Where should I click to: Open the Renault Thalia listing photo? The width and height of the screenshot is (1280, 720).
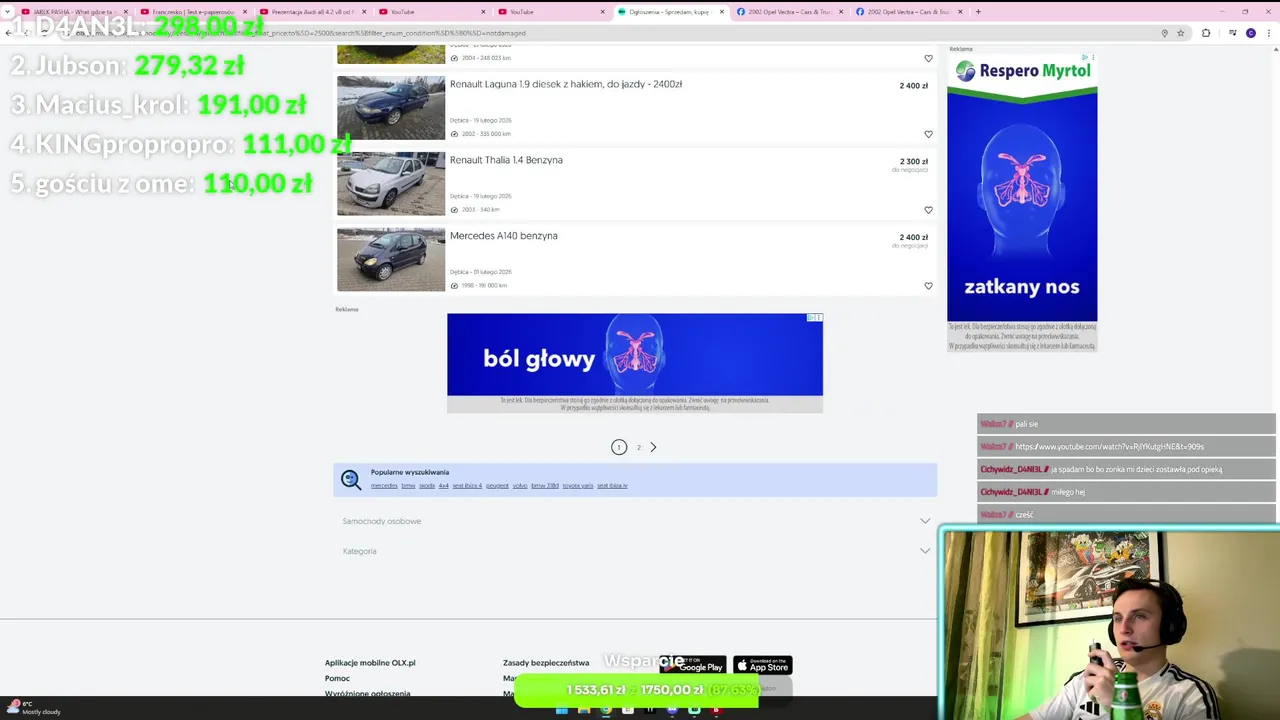click(391, 184)
